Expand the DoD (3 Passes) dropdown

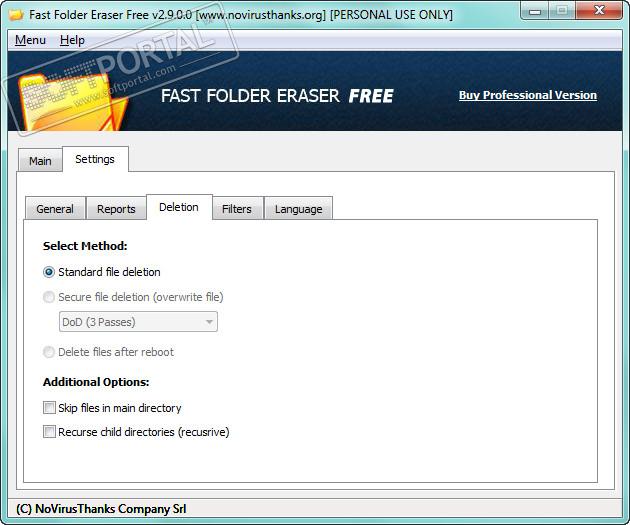138,322
